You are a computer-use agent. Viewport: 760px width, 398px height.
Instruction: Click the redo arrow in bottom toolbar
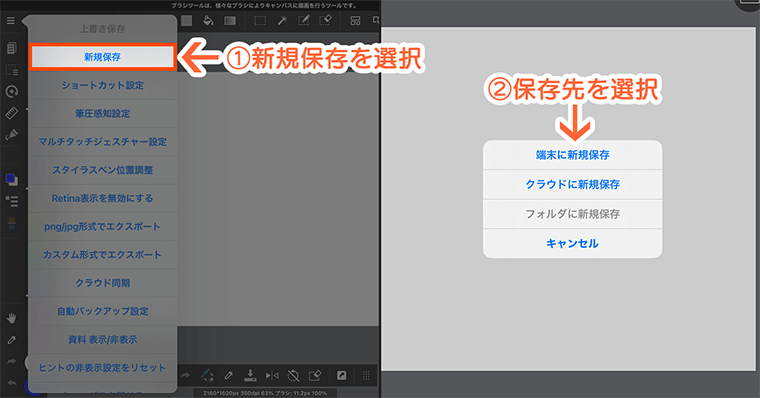pyautogui.click(x=185, y=375)
